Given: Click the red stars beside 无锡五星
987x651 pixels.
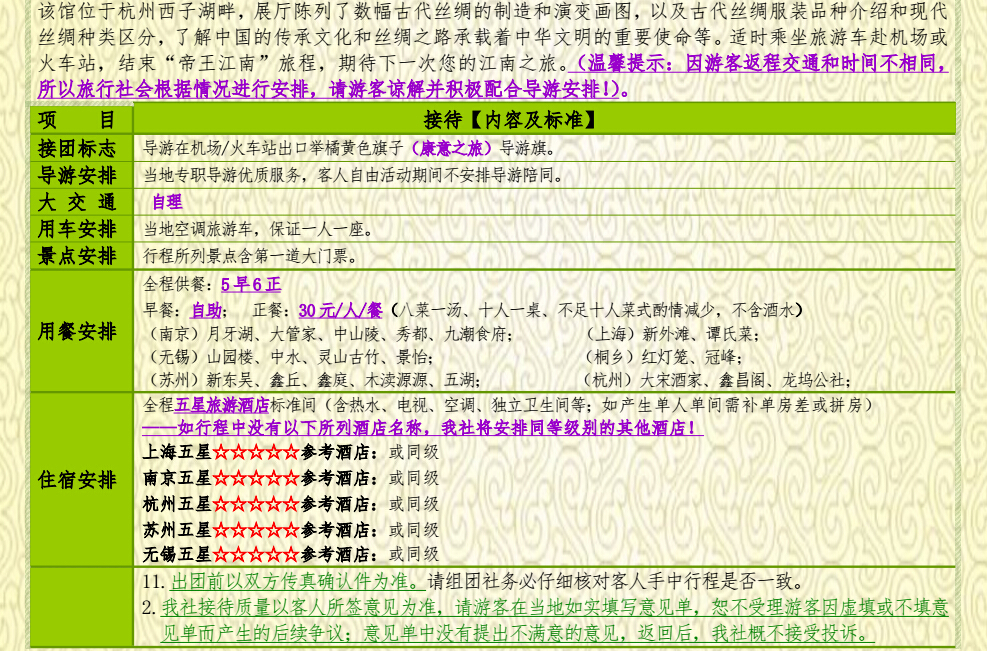Looking at the screenshot, I should pyautogui.click(x=255, y=554).
